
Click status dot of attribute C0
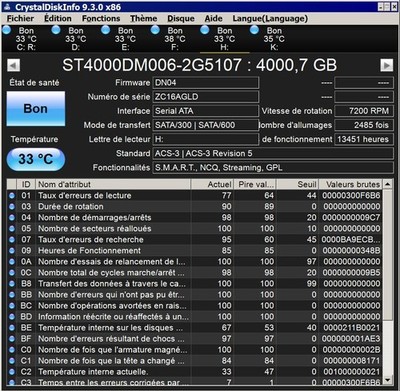[12, 350]
